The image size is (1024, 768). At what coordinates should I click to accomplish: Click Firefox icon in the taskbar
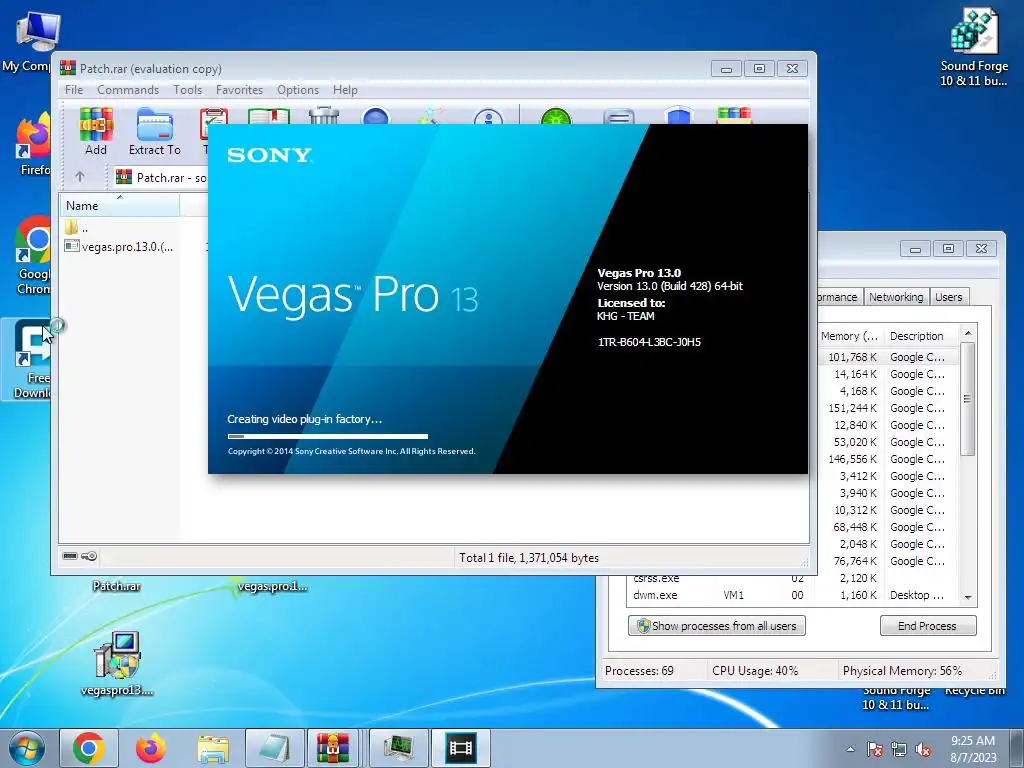coord(150,748)
